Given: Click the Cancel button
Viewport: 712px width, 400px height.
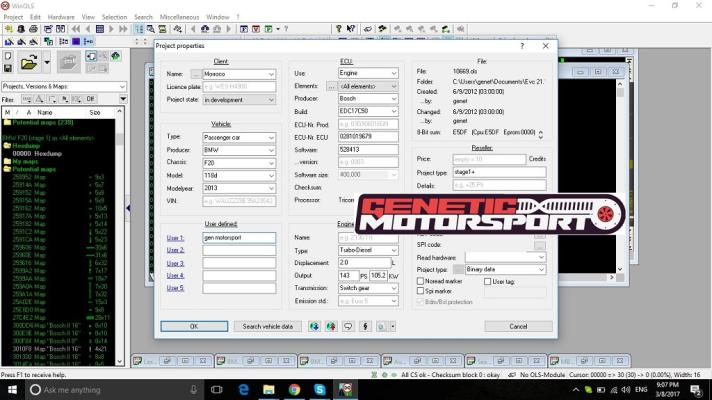Looking at the screenshot, I should 517,326.
